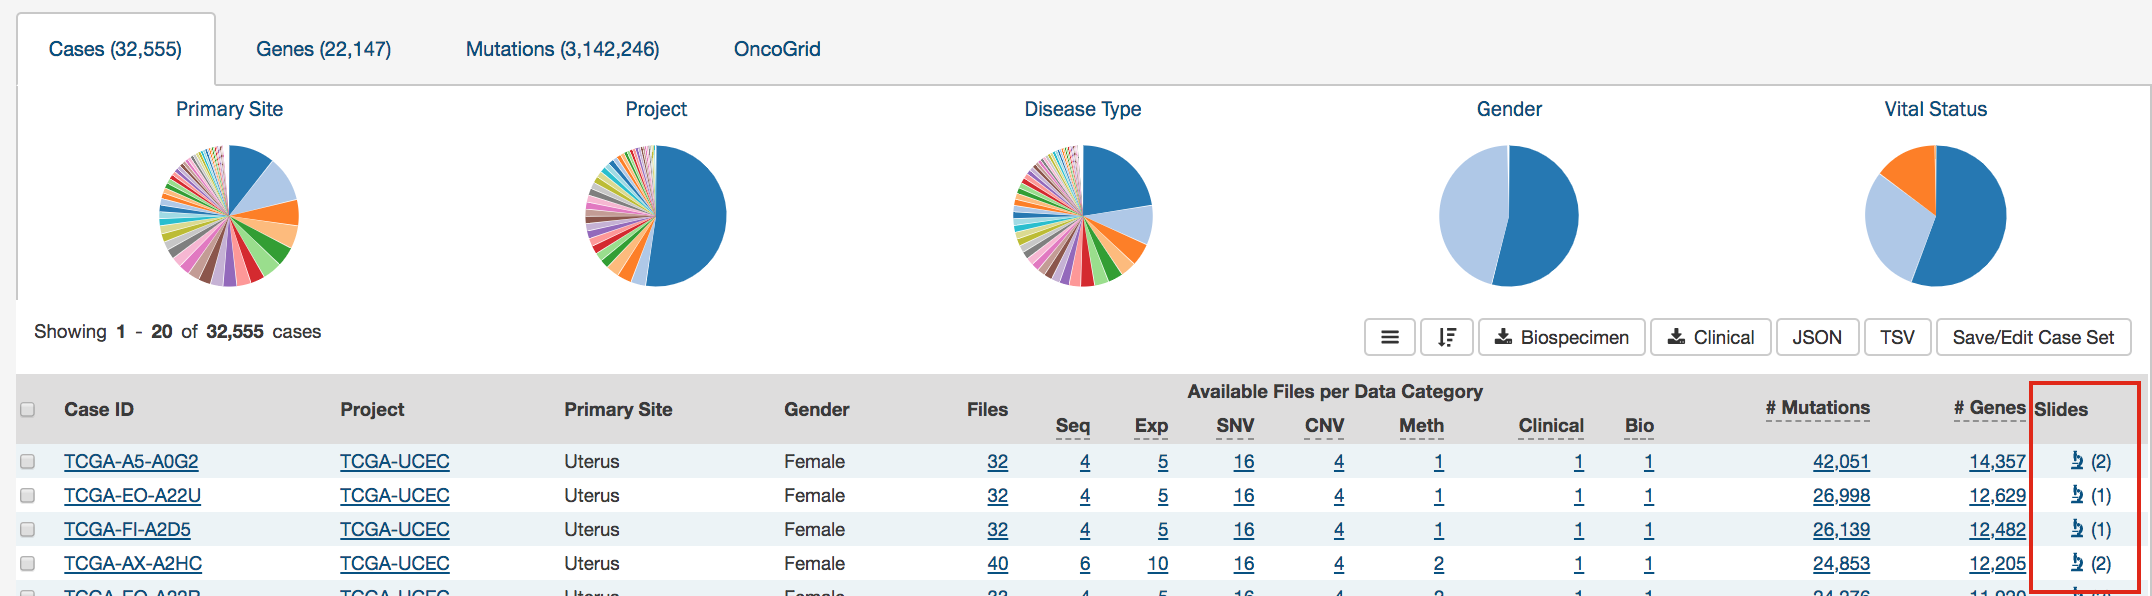This screenshot has height=596, width=2152.
Task: Click the Case ID column header
Action: (x=99, y=409)
